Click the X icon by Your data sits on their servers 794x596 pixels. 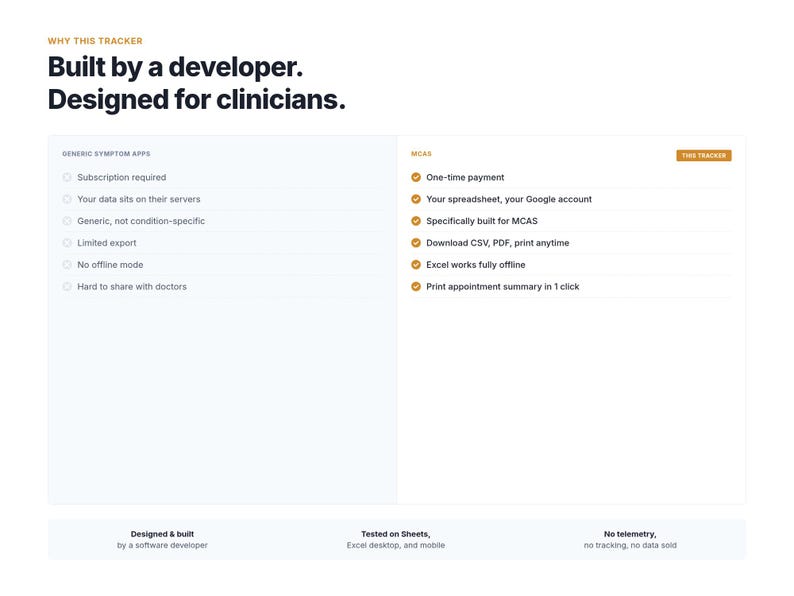pos(67,199)
